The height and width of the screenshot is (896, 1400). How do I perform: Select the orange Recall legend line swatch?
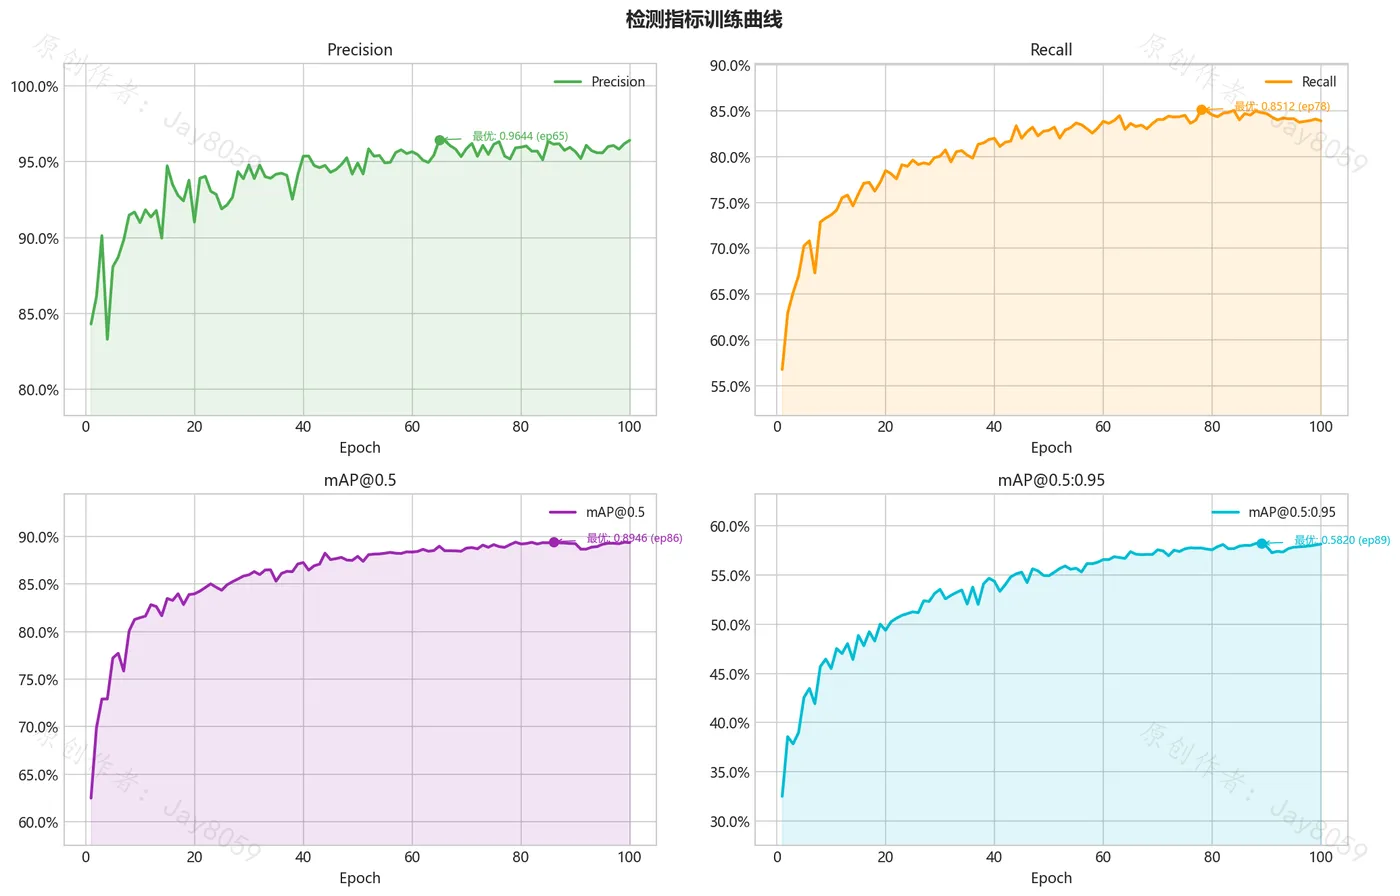(x=1279, y=82)
